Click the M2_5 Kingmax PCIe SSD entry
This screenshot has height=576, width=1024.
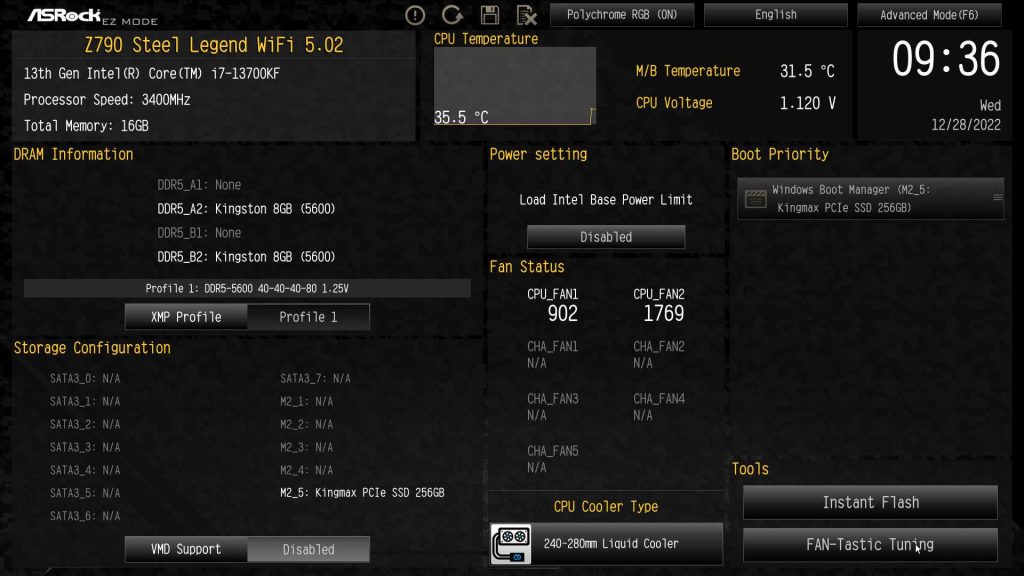[x=364, y=493]
